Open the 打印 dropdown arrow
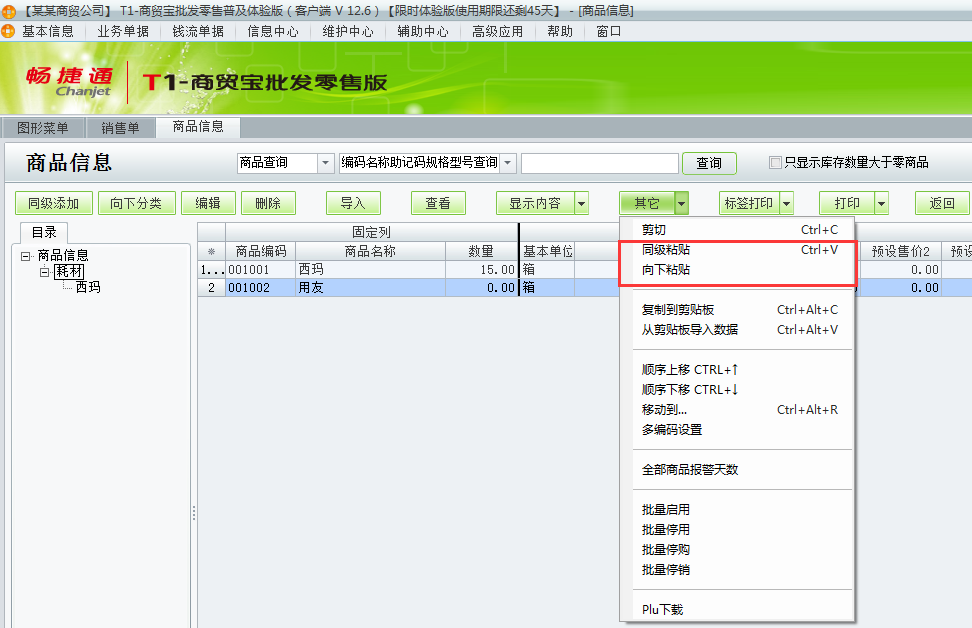Viewport: 972px width, 628px height. 880,202
